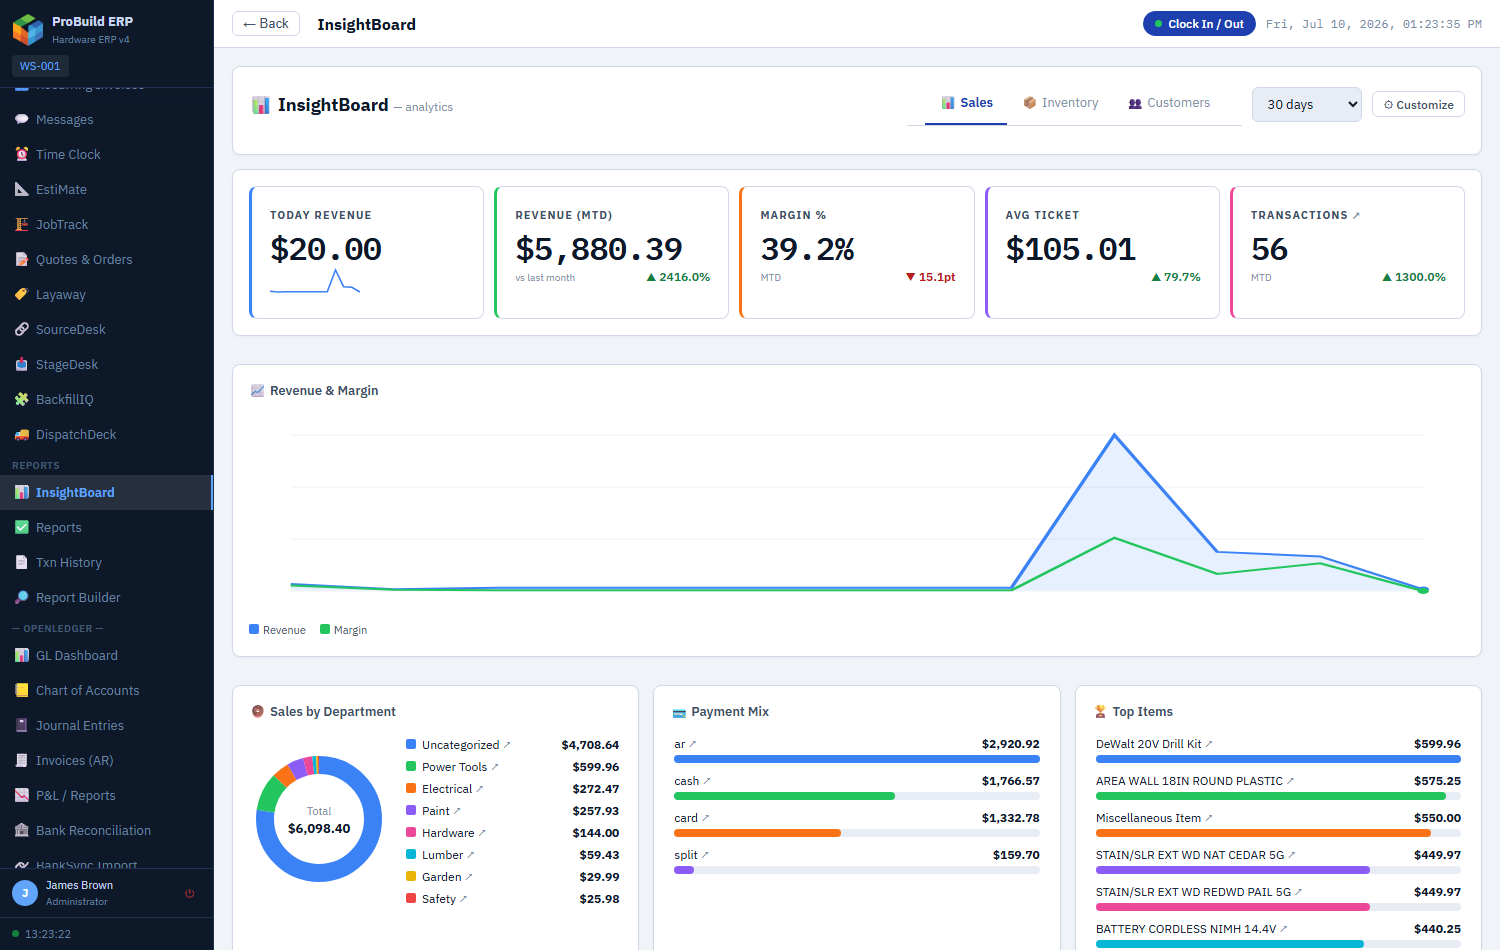
Task: Click the Txn History page icon
Action: (21, 562)
